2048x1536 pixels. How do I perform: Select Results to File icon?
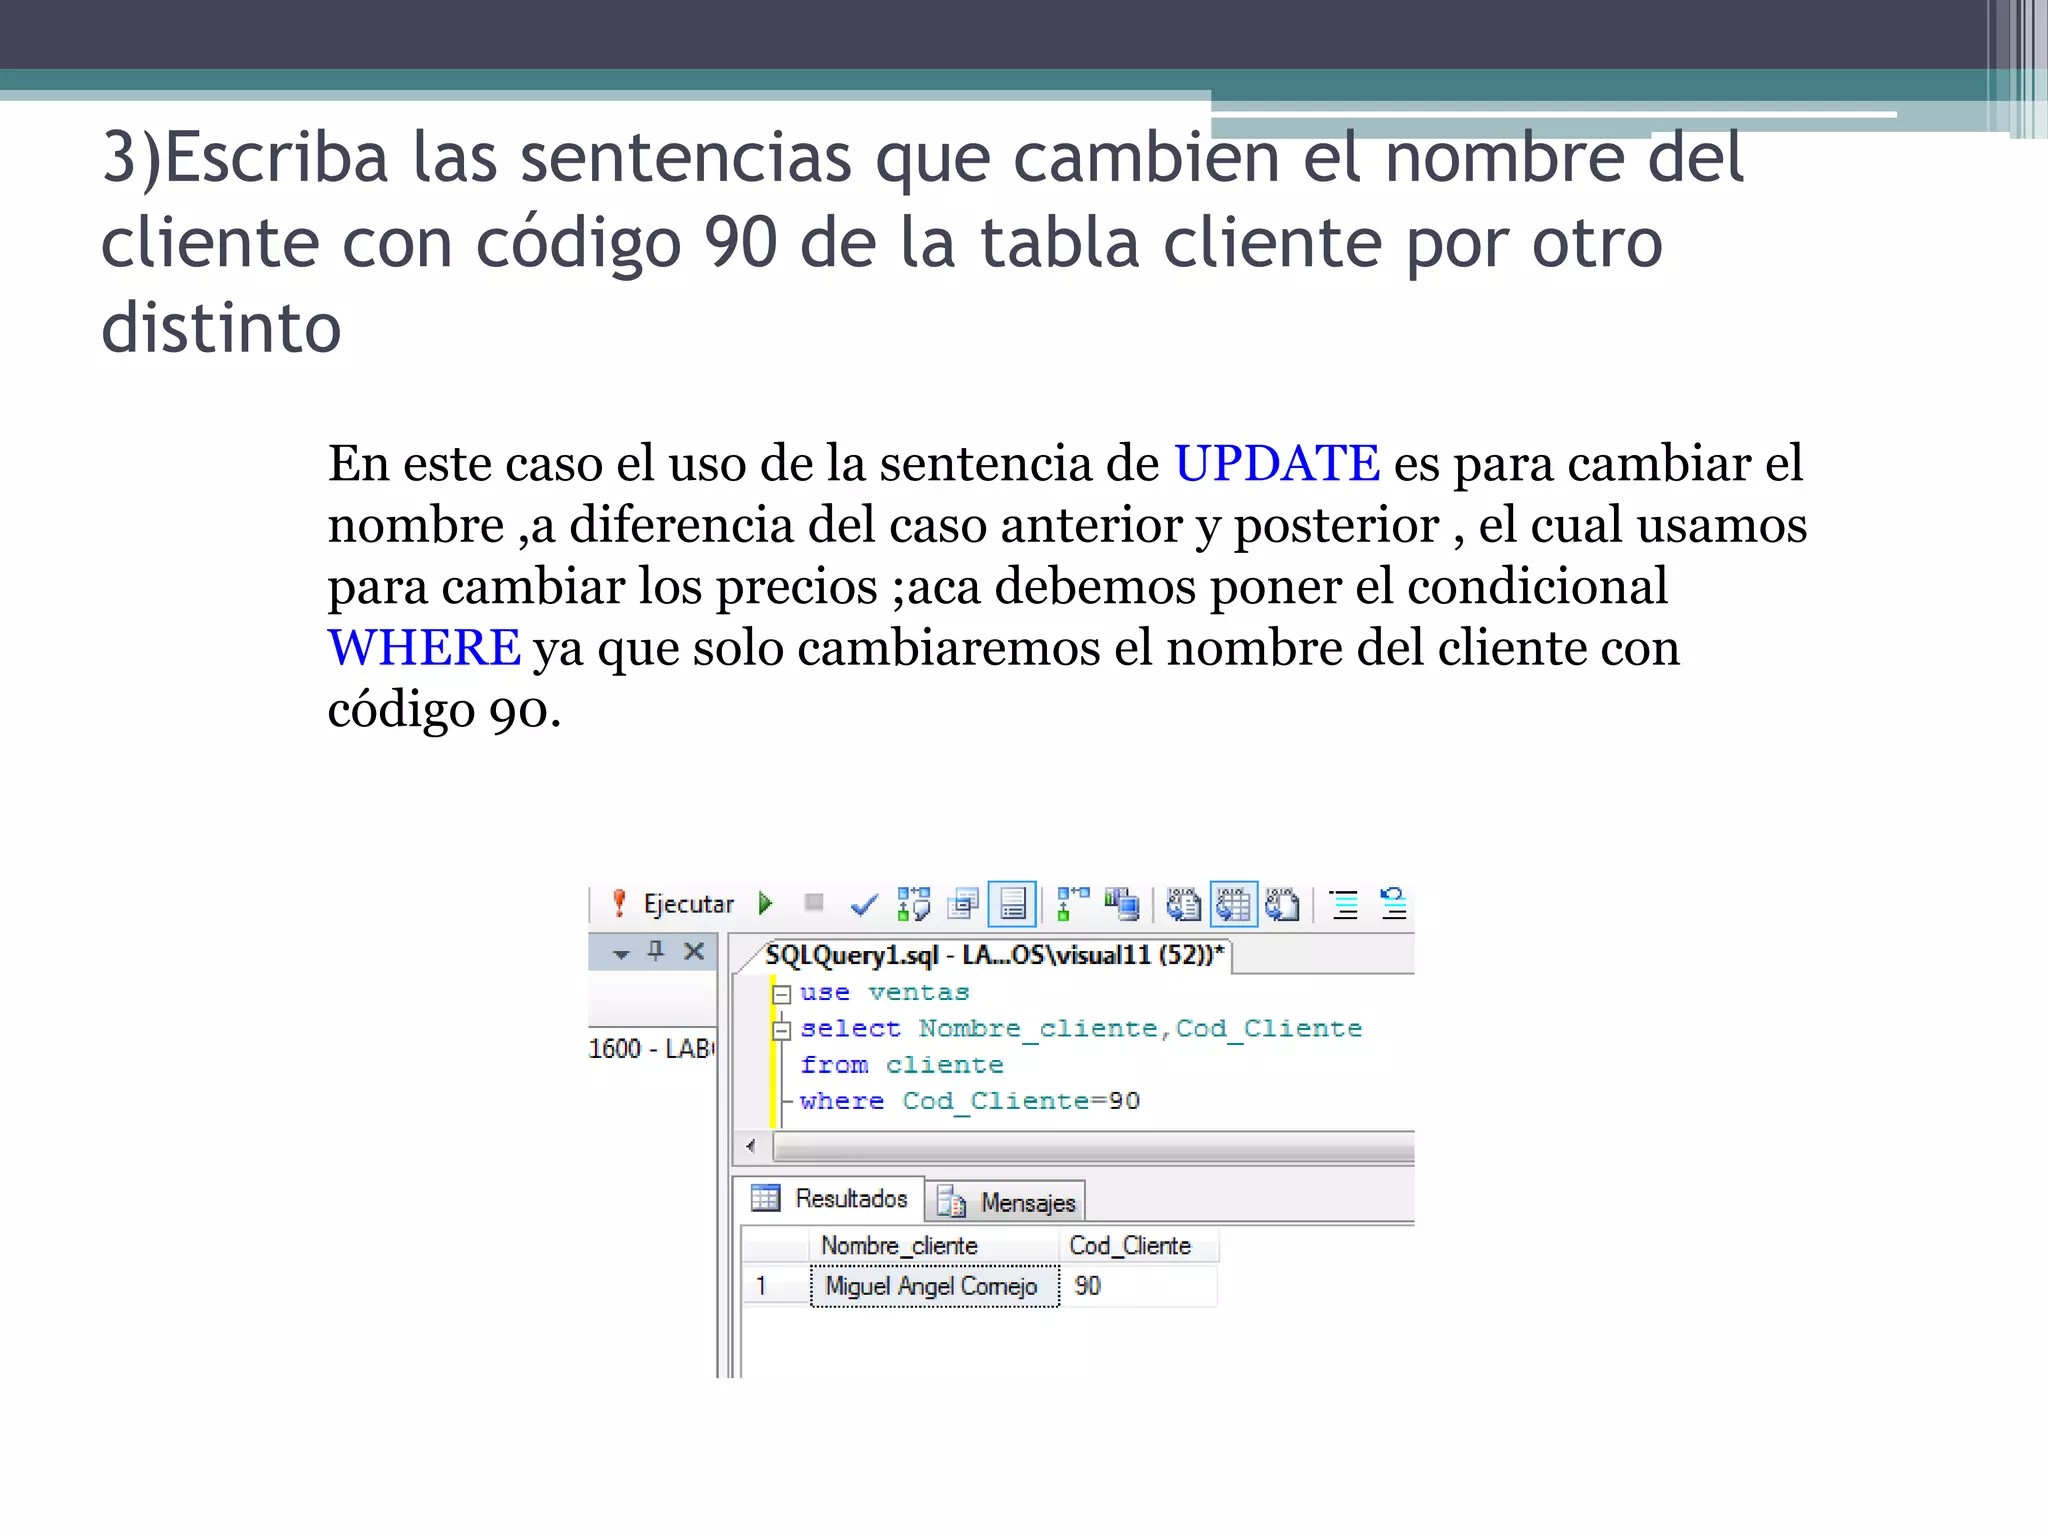[1282, 904]
